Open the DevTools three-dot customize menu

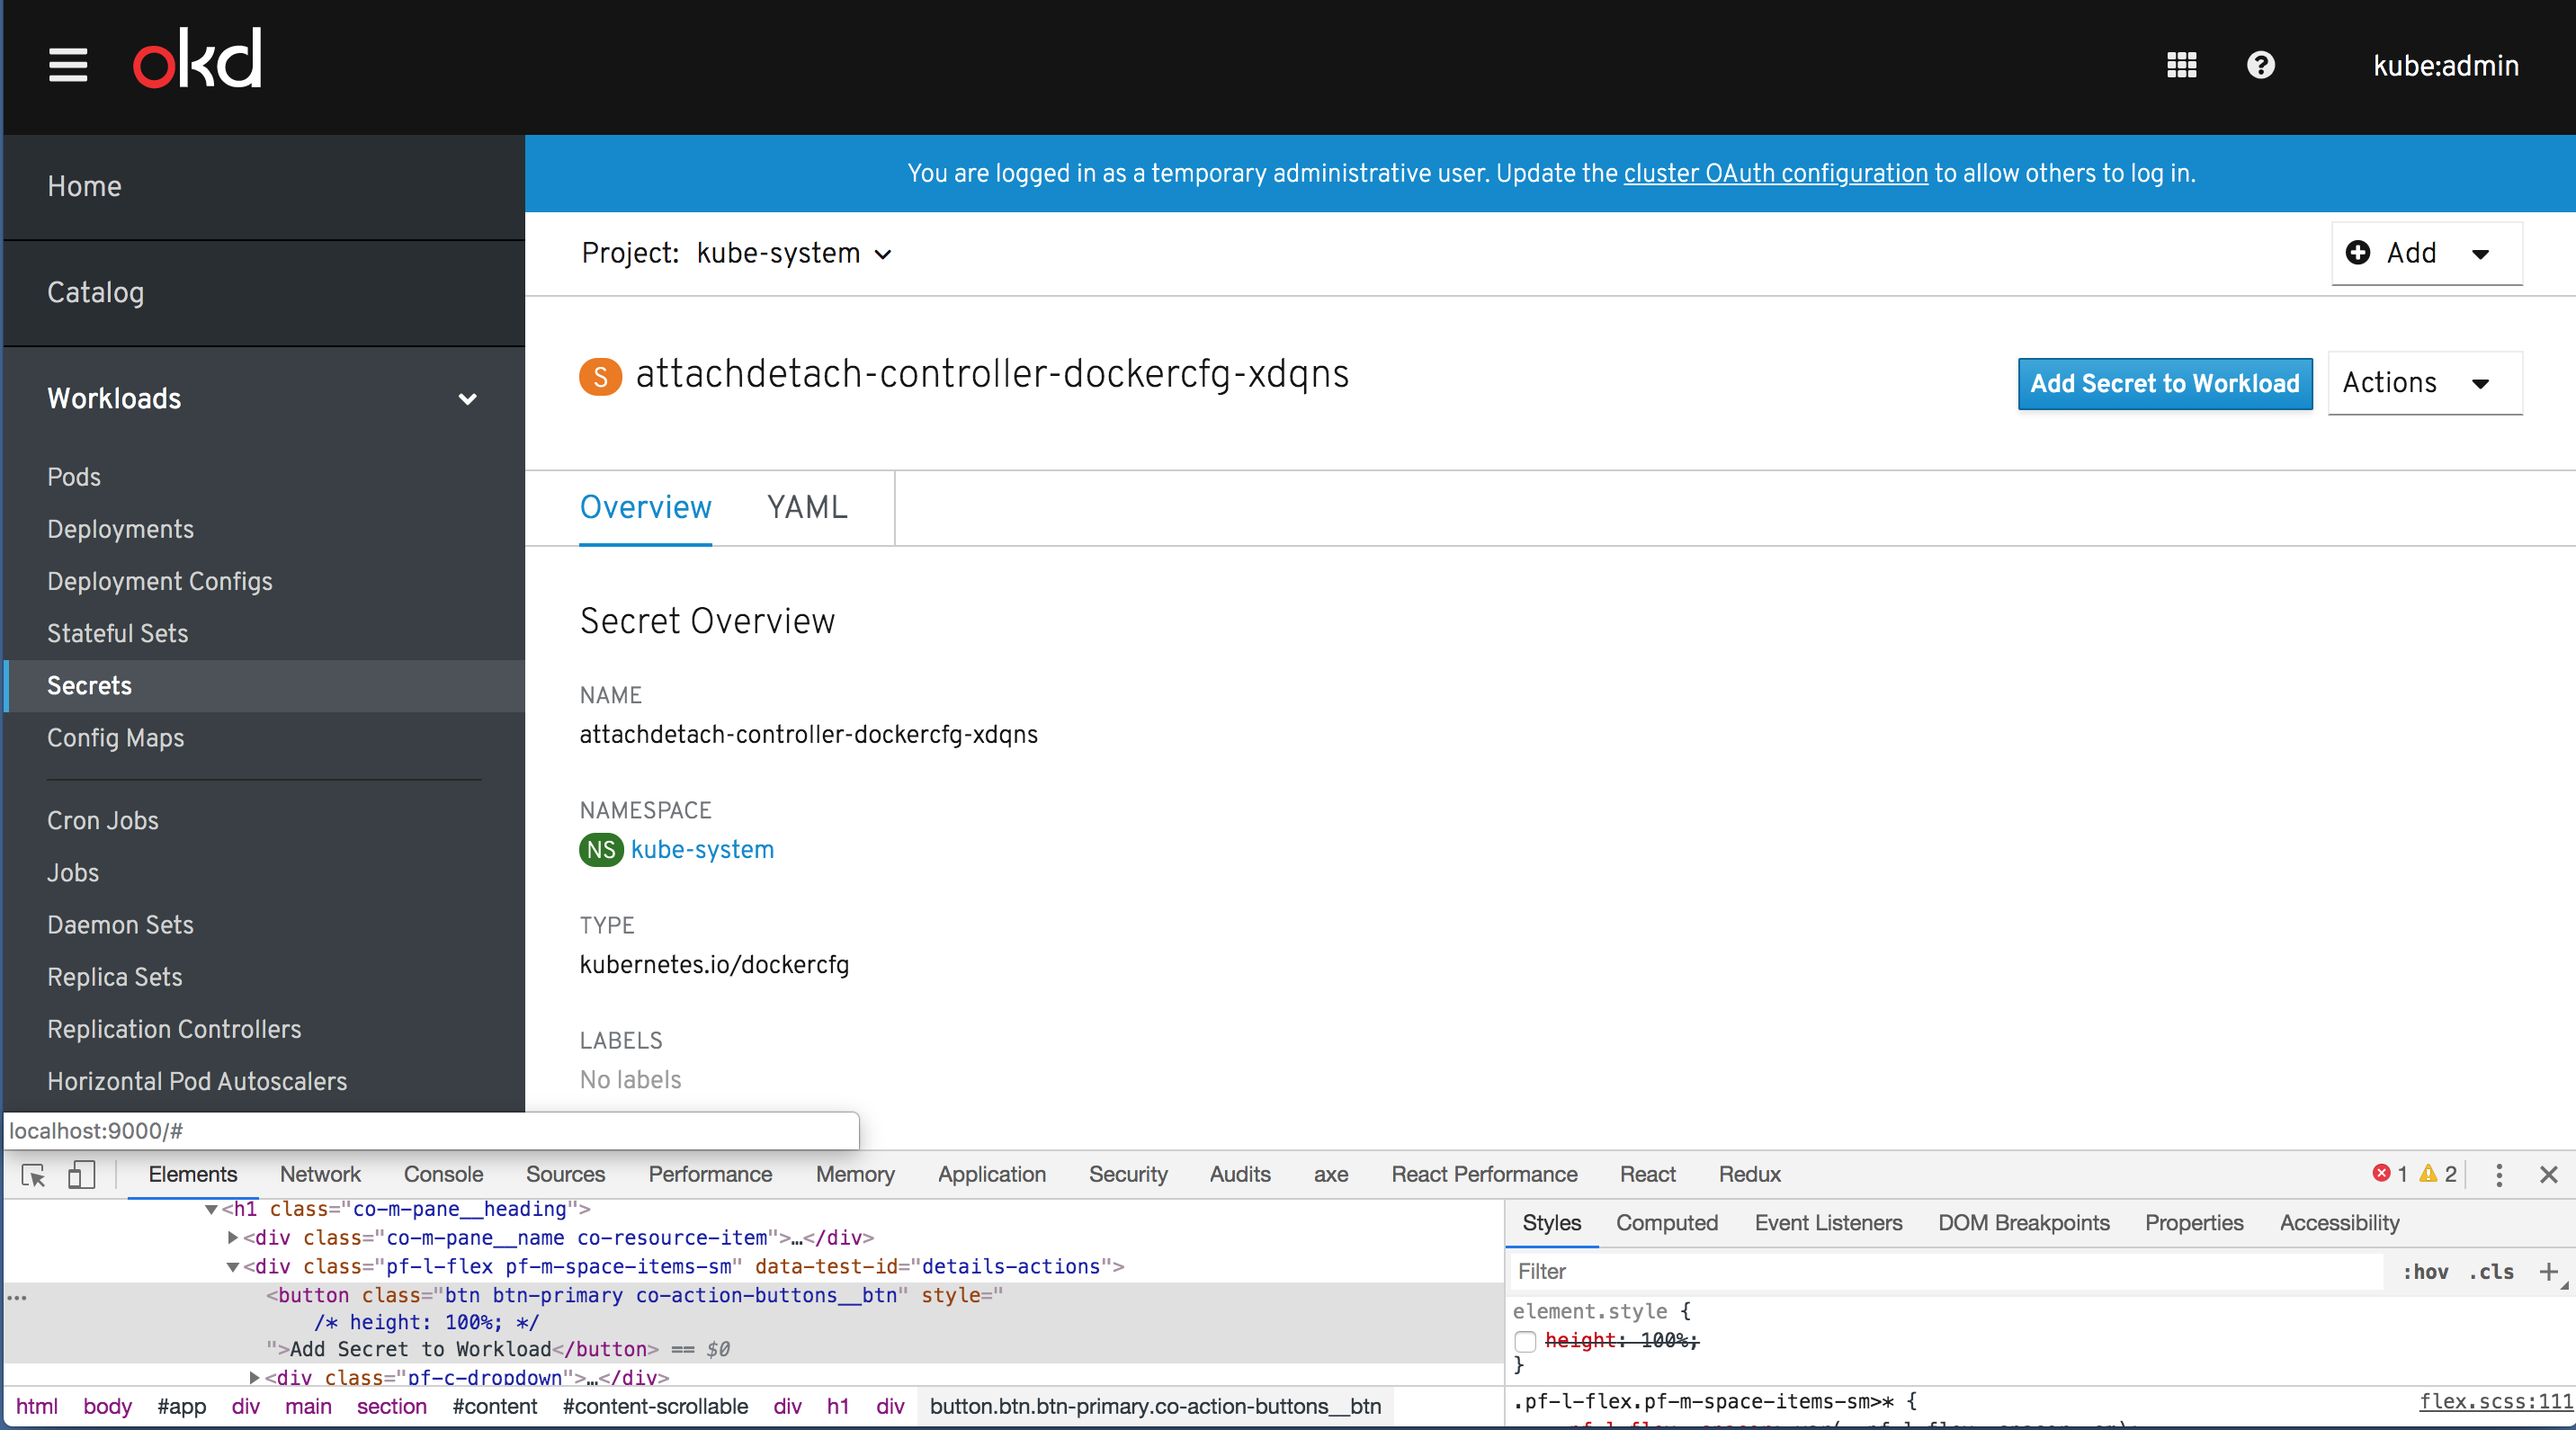(x=2498, y=1175)
